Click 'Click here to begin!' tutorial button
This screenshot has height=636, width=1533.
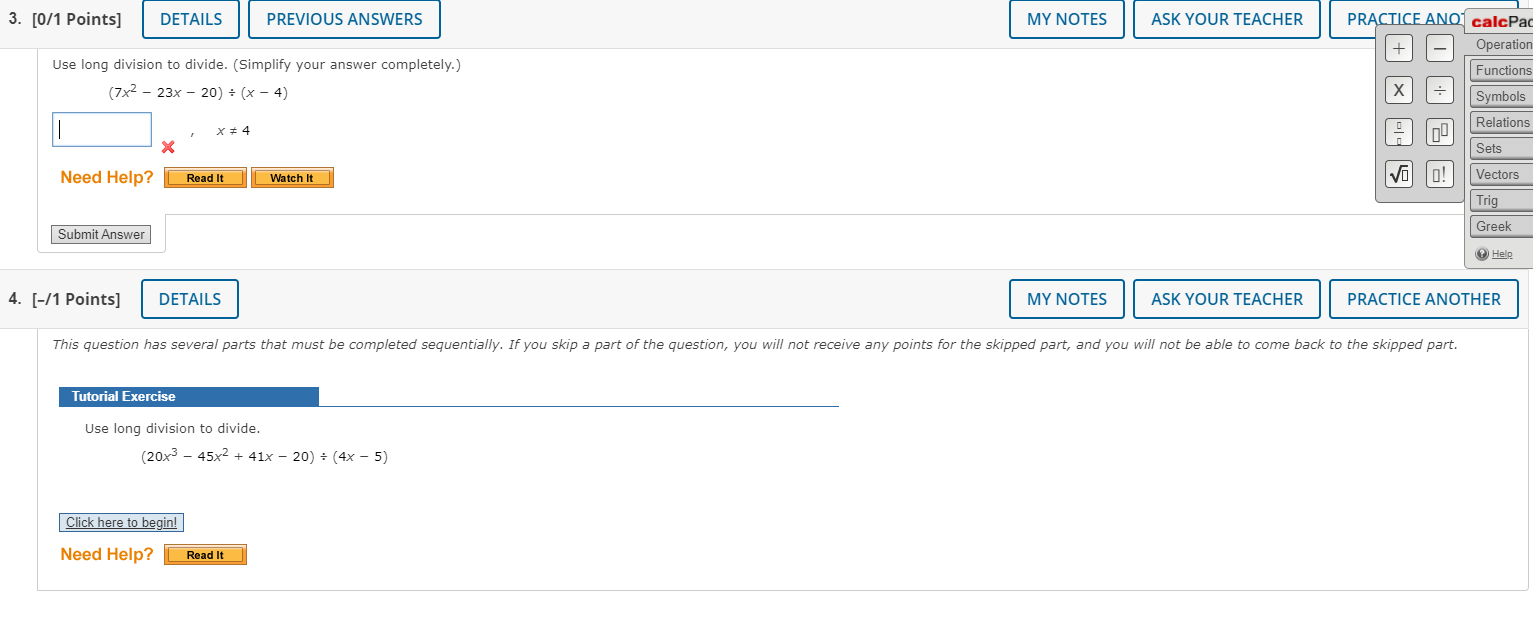click(121, 522)
